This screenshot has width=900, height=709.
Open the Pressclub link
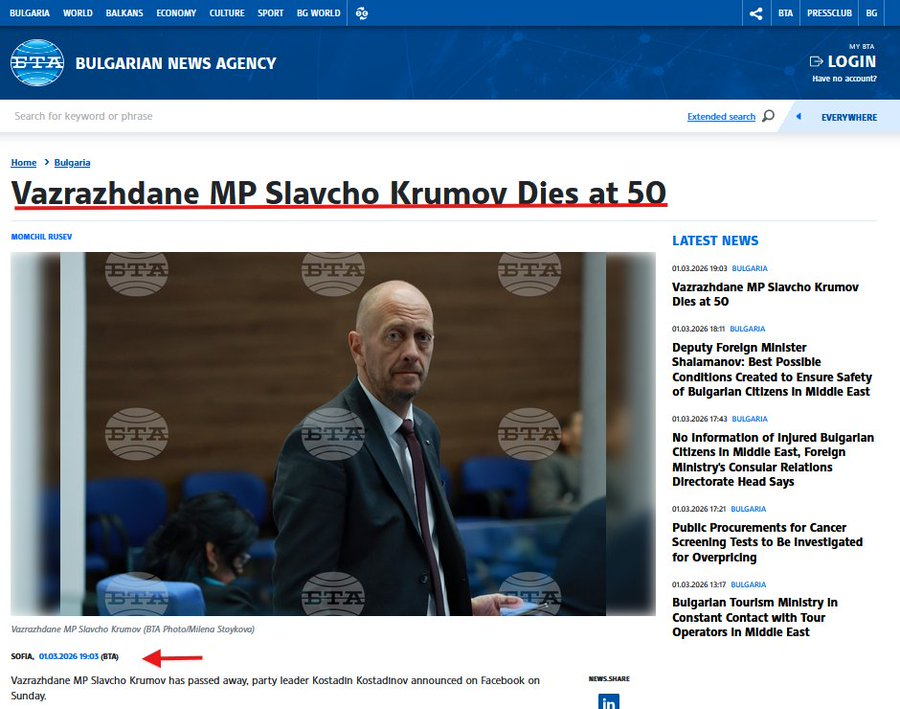pyautogui.click(x=828, y=14)
